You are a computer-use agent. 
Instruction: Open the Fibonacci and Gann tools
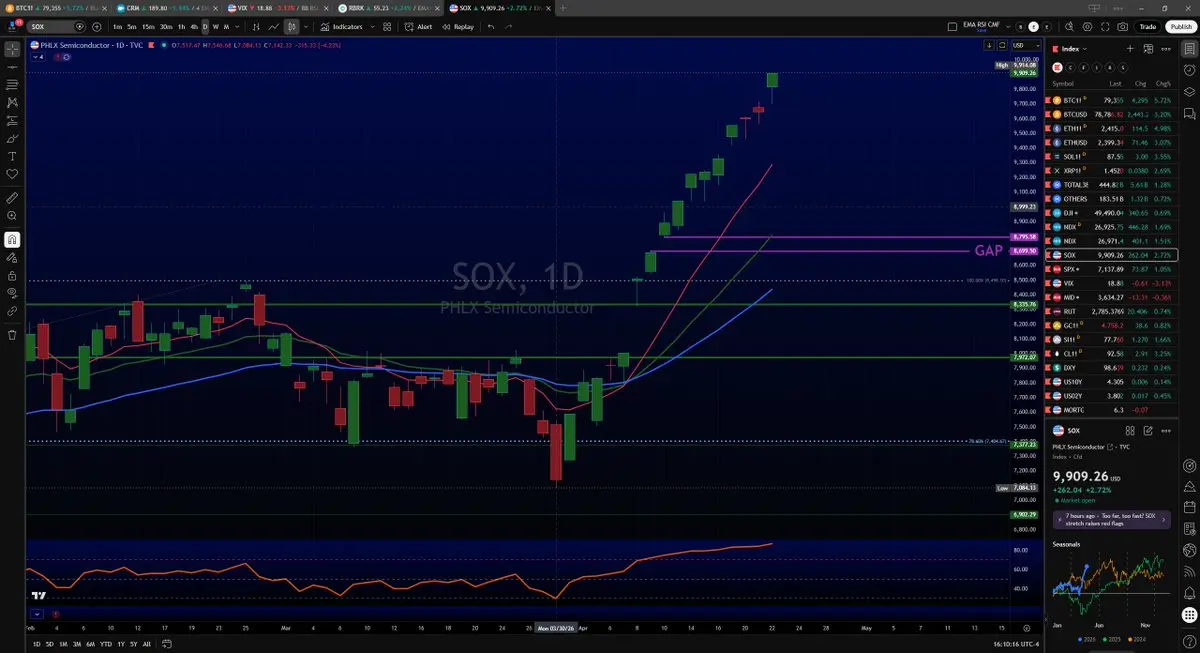pos(11,85)
